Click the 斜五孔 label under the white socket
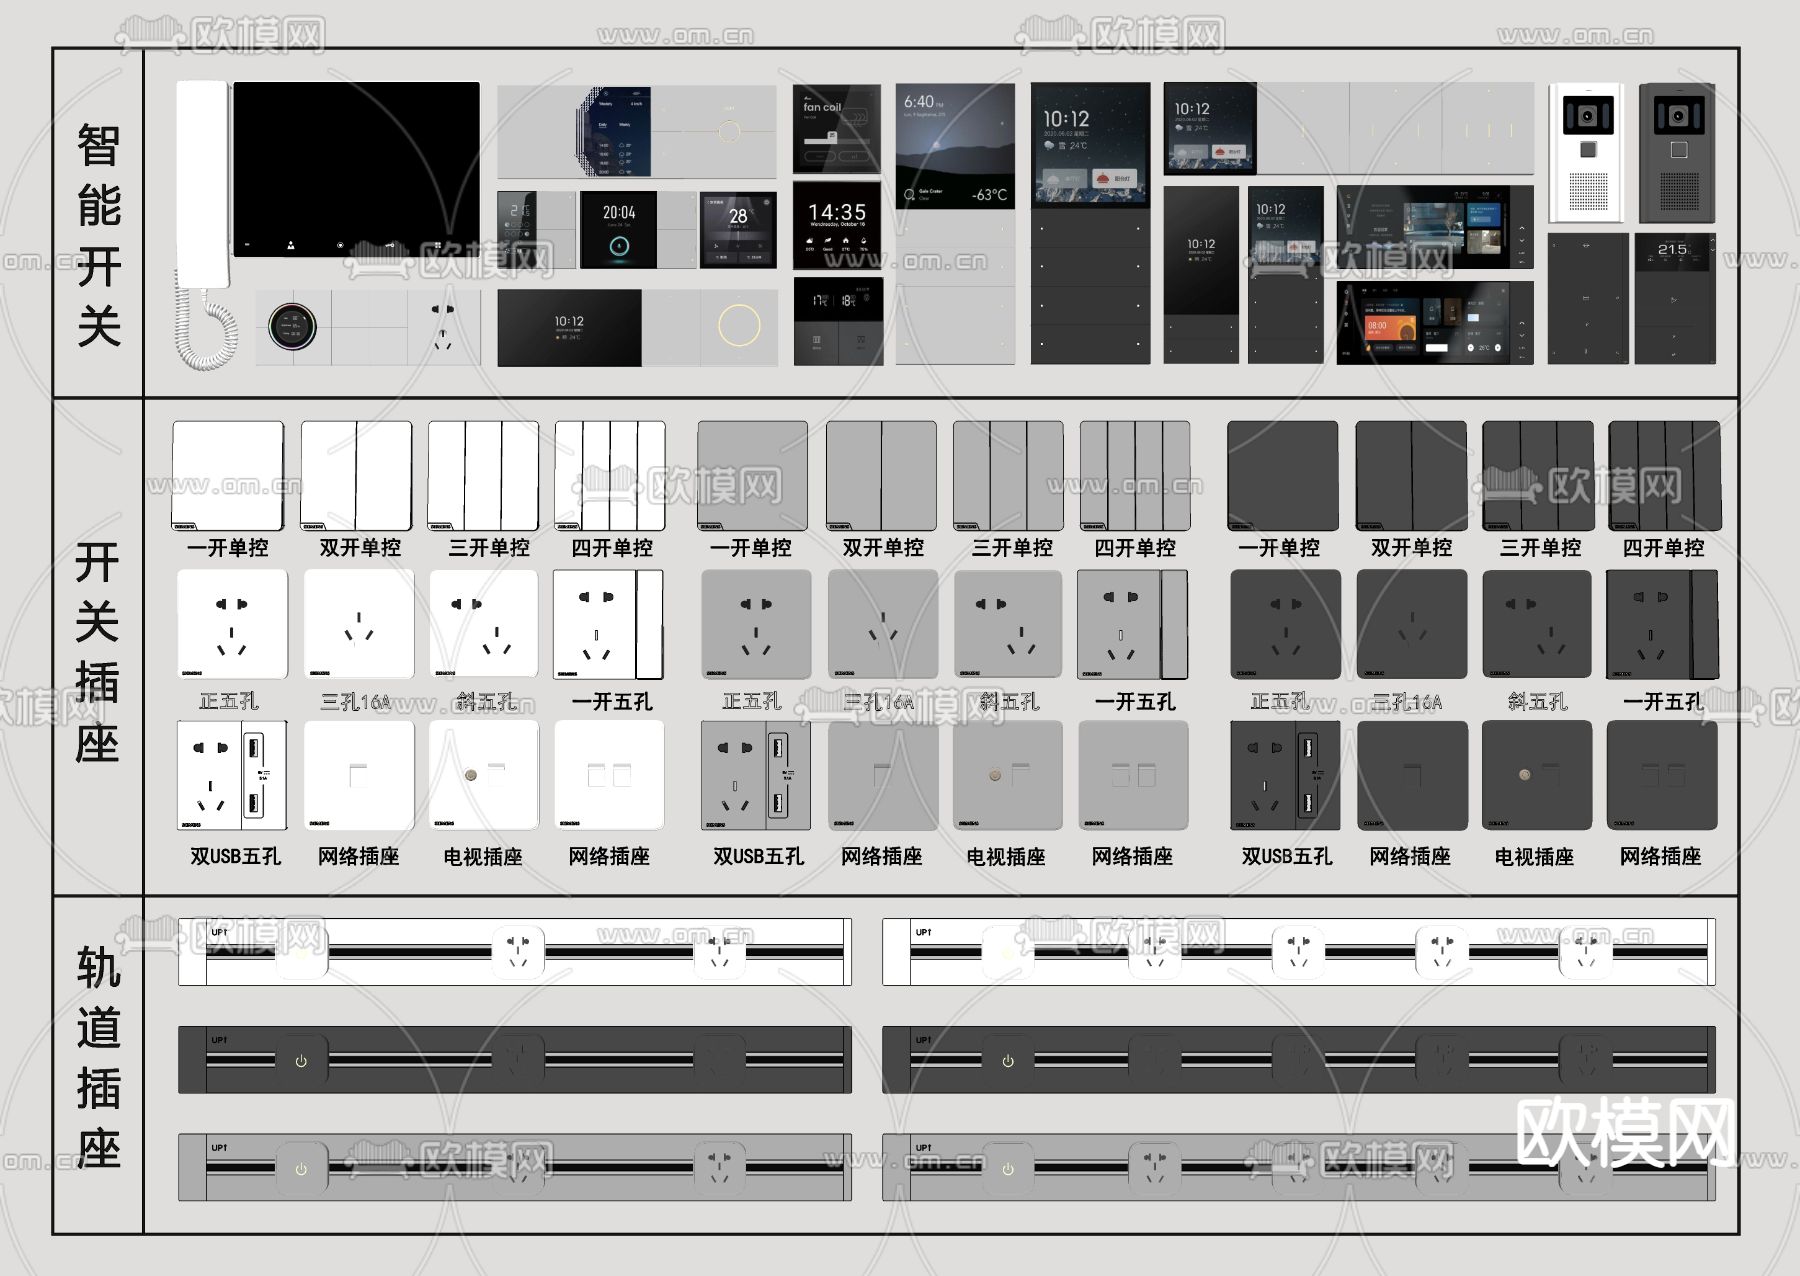Screen dimensions: 1800x1276 point(486,702)
